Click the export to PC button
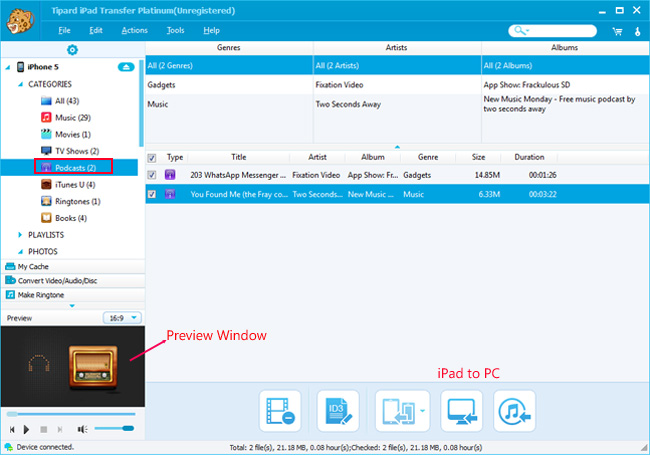This screenshot has height=455, width=650. coord(461,411)
